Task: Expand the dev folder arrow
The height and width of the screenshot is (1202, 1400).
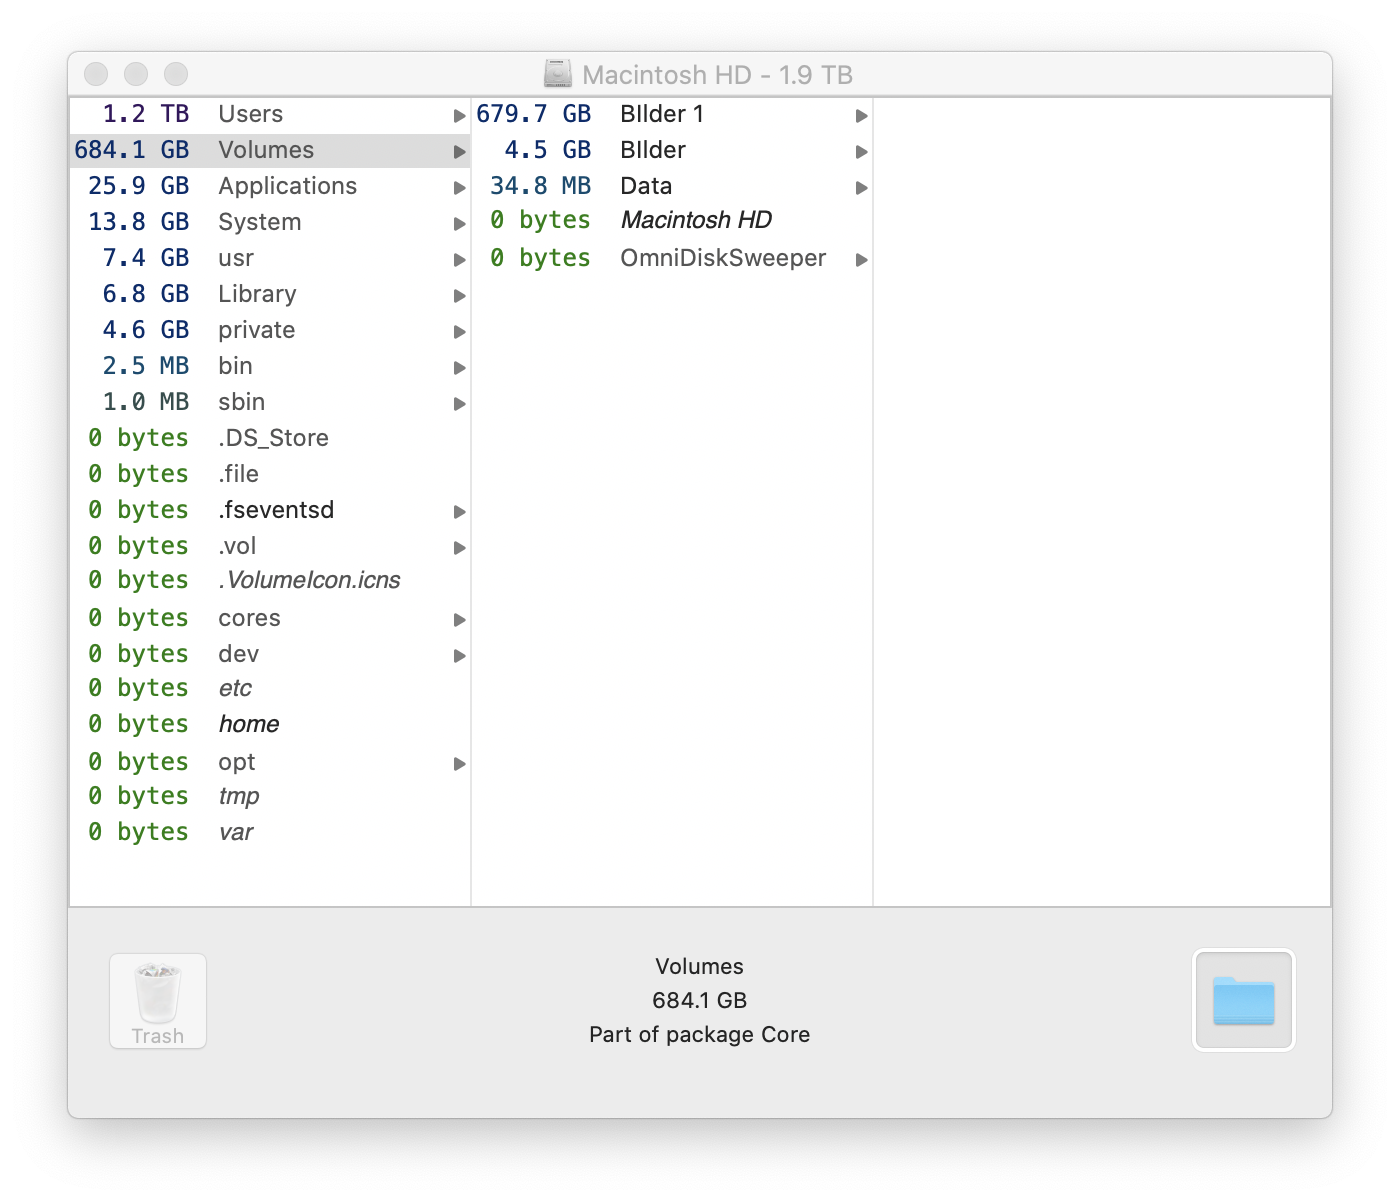Action: (460, 656)
